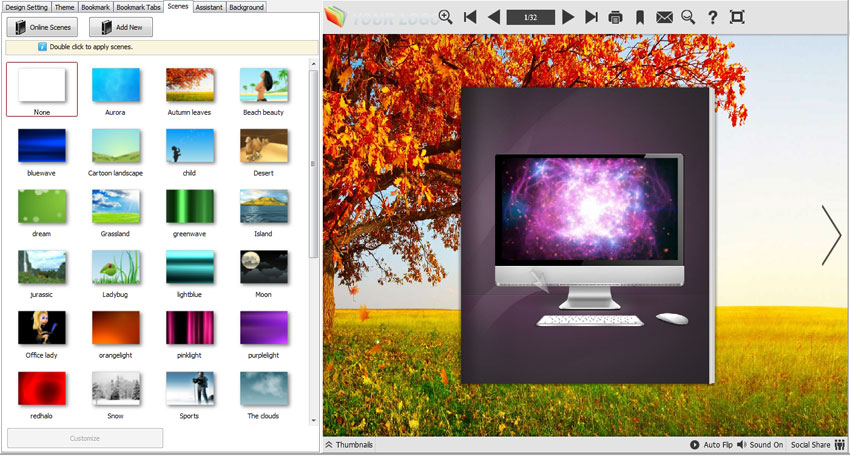This screenshot has height=456, width=850.
Task: Flip to next page with right chevron
Action: click(830, 235)
